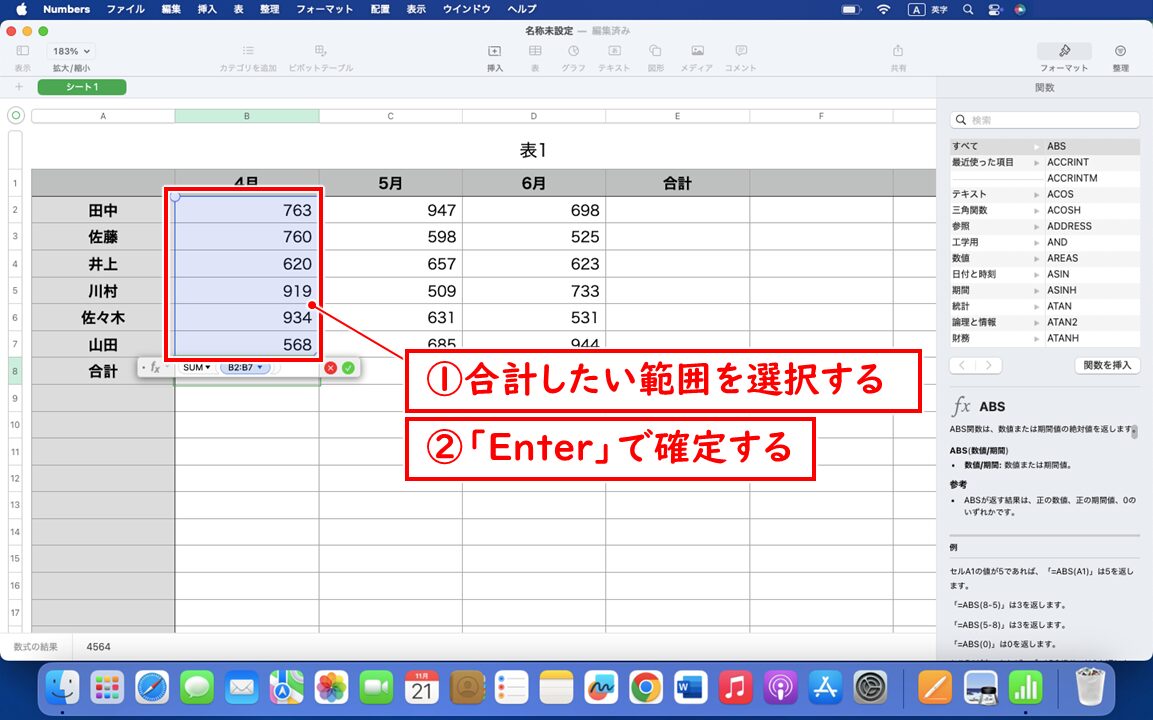The height and width of the screenshot is (720, 1153).
Task: Click the 関数を挿入 button
Action: point(1106,364)
